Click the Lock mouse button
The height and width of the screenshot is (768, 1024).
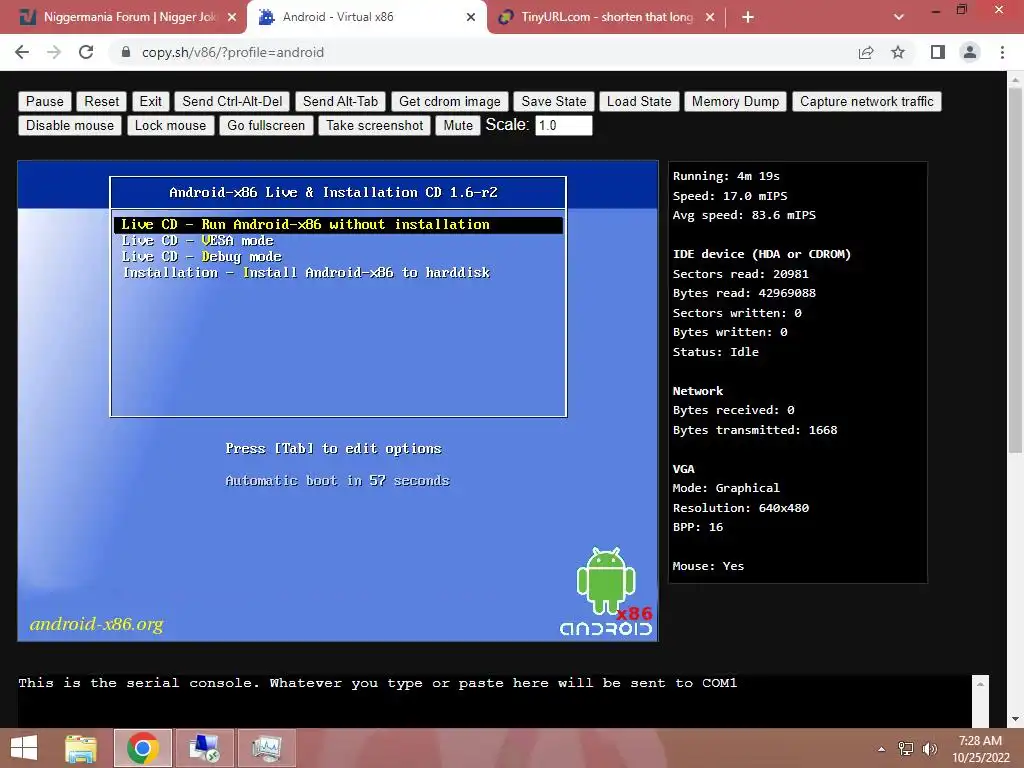point(170,125)
